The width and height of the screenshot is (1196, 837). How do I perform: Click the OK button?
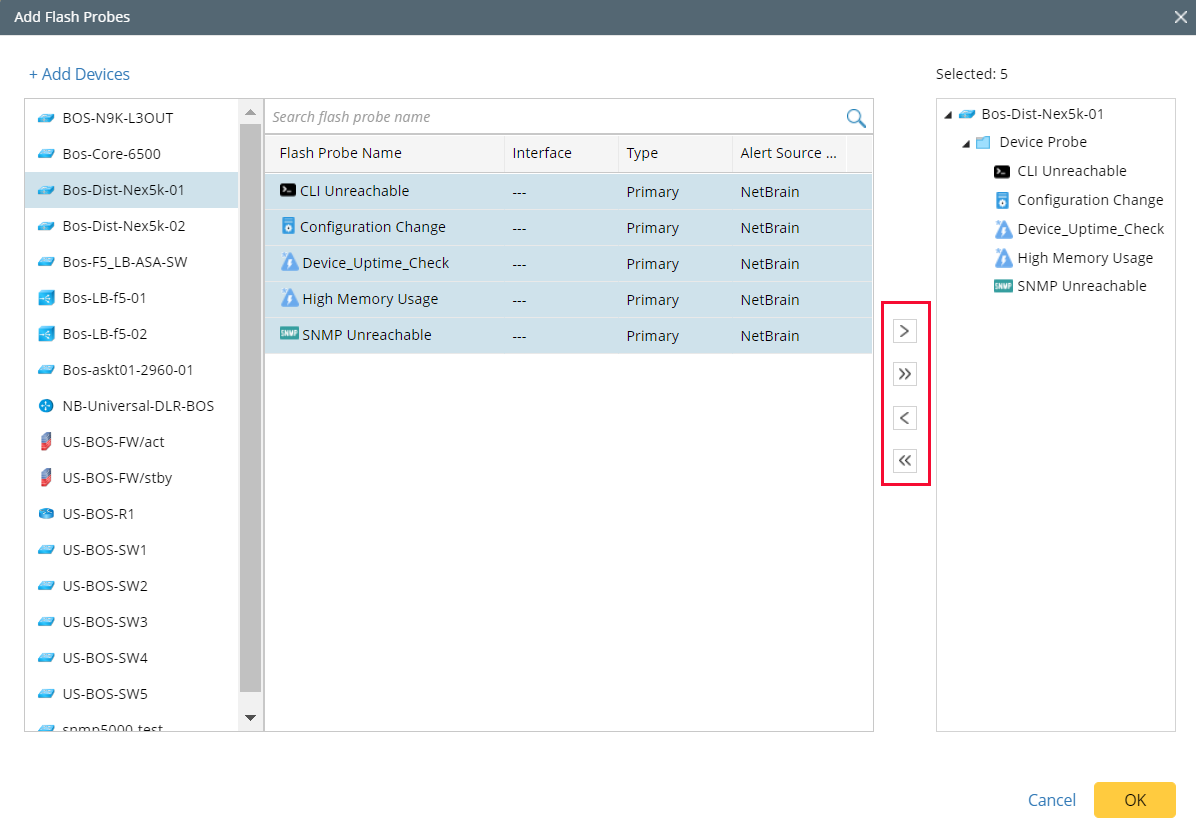(x=1134, y=800)
